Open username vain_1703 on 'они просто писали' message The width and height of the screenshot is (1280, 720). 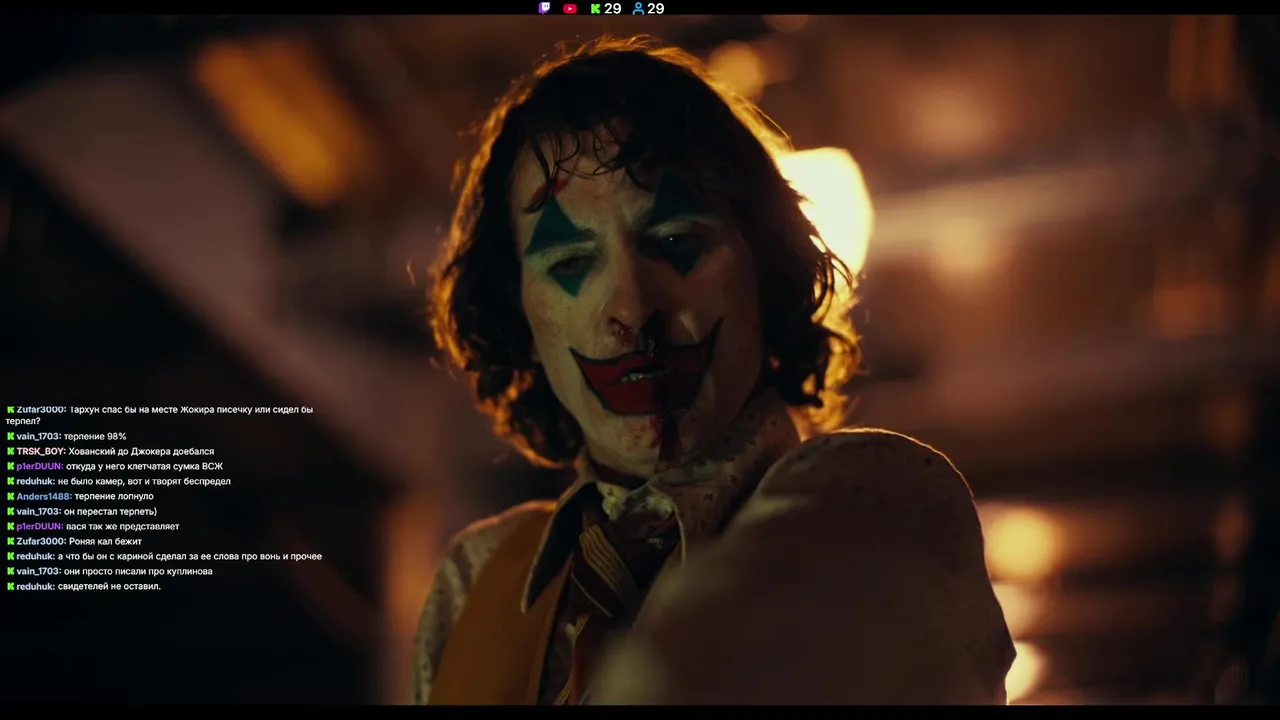pyautogui.click(x=39, y=571)
